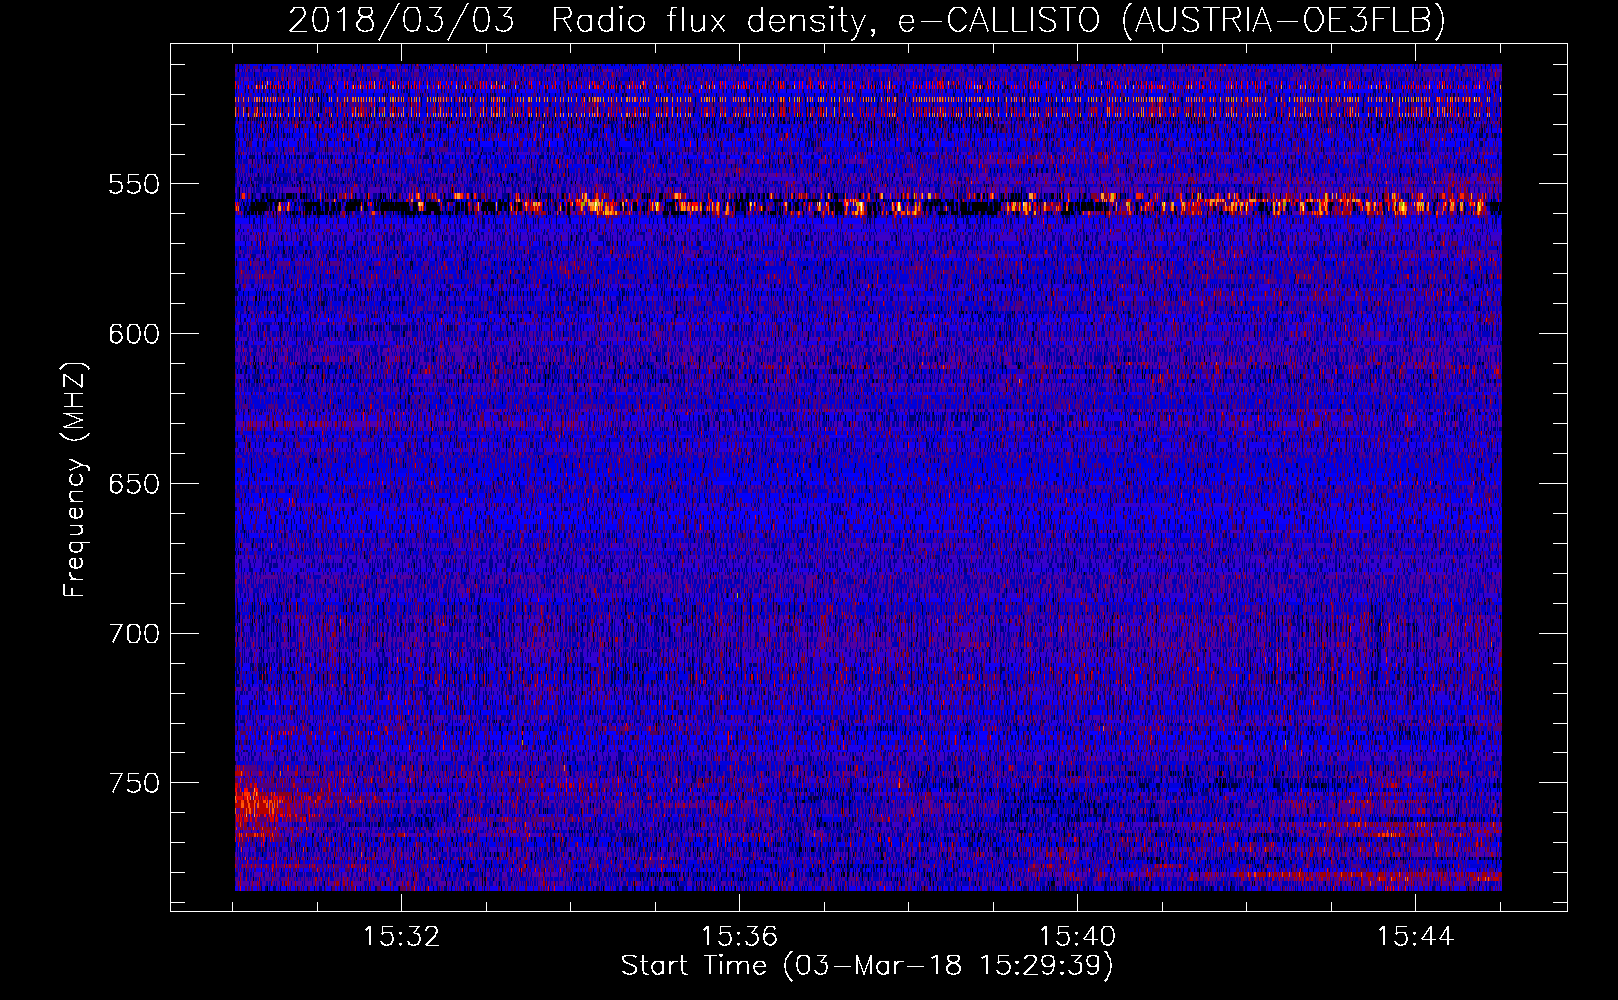
Task: Click the 550 frequency tick label
Action: pos(134,184)
